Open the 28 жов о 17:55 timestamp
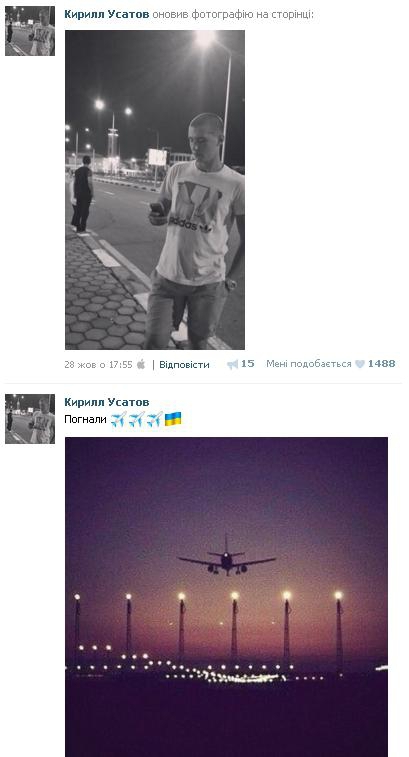 coord(99,365)
